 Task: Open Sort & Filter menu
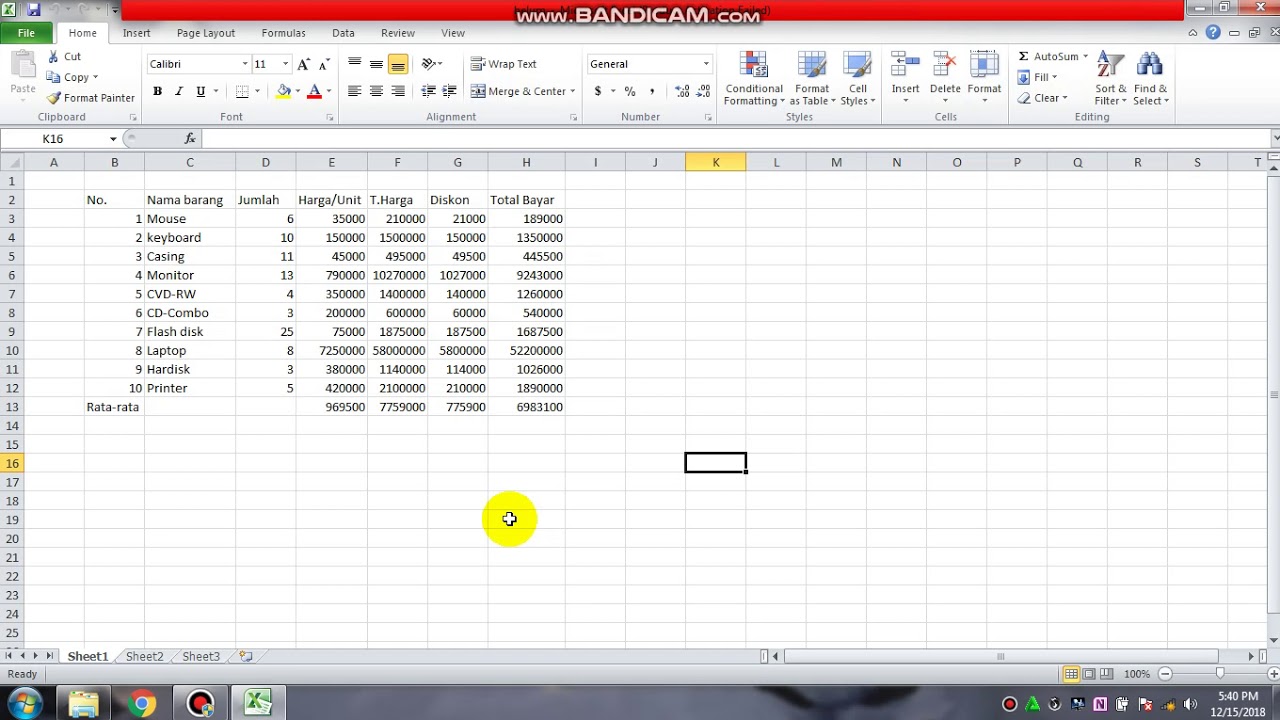point(1110,80)
